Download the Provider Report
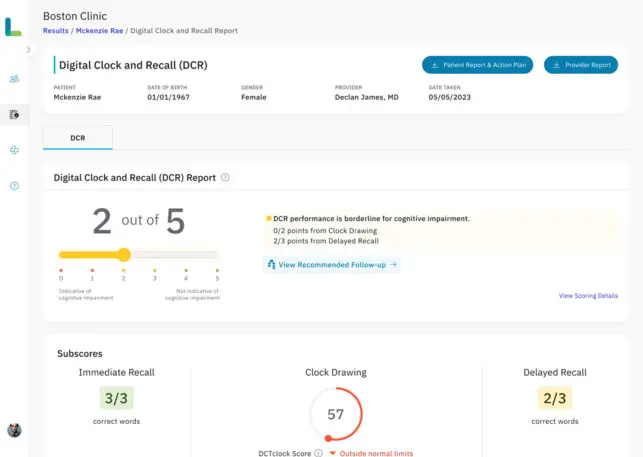This screenshot has height=457, width=643. [x=581, y=65]
